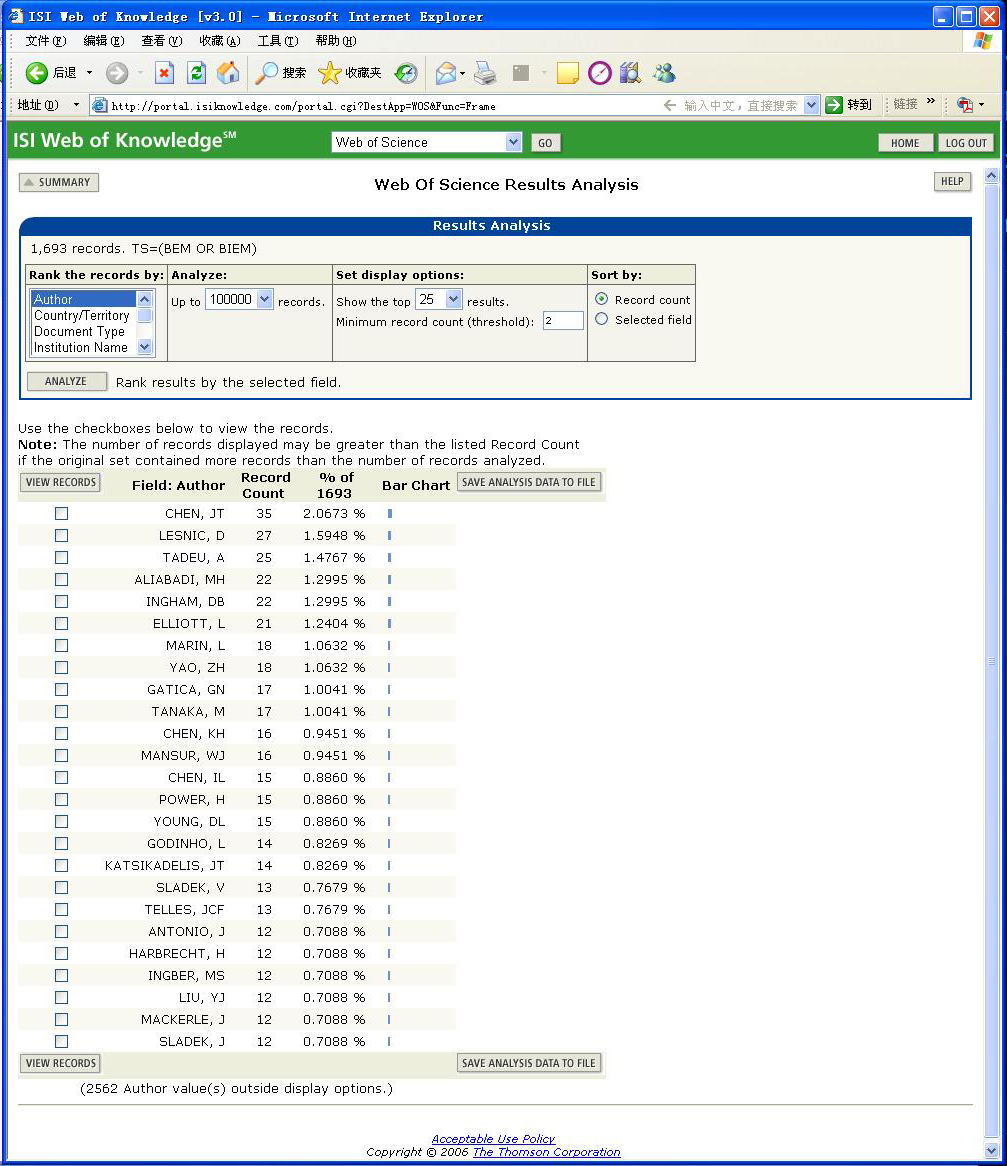The height and width of the screenshot is (1166, 1007).
Task: Click the Mail envelope toolbar icon
Action: click(x=445, y=73)
